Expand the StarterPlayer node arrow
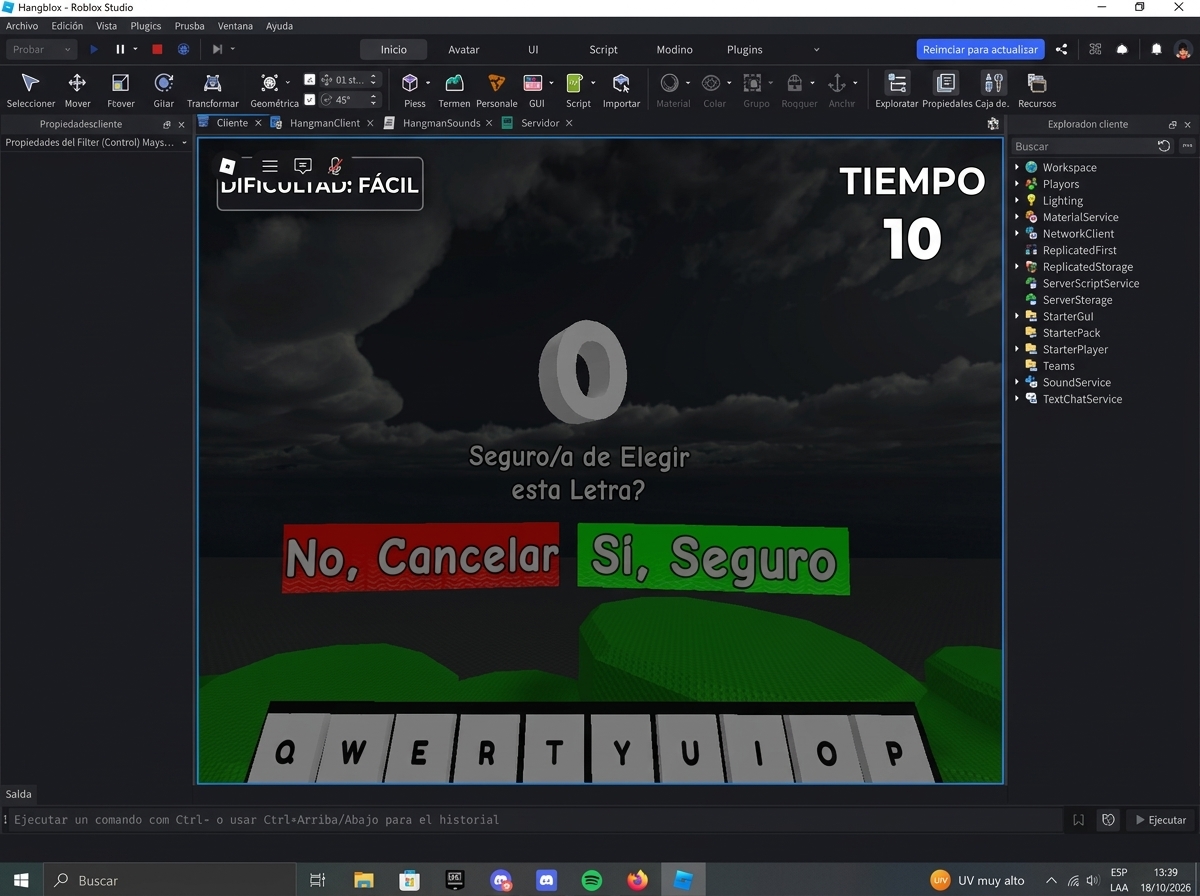This screenshot has height=896, width=1200. coord(1017,349)
